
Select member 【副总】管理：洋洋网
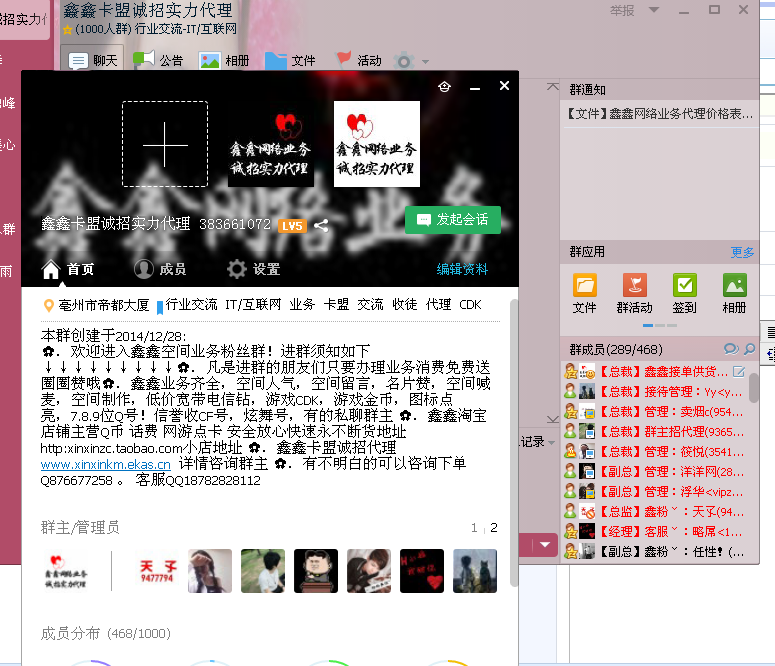click(x=654, y=472)
